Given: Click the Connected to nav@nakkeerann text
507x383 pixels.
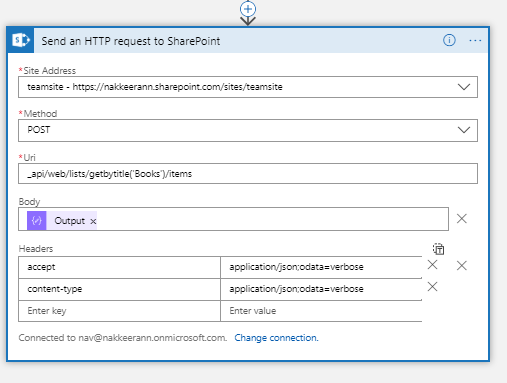Looking at the screenshot, I should [x=123, y=338].
